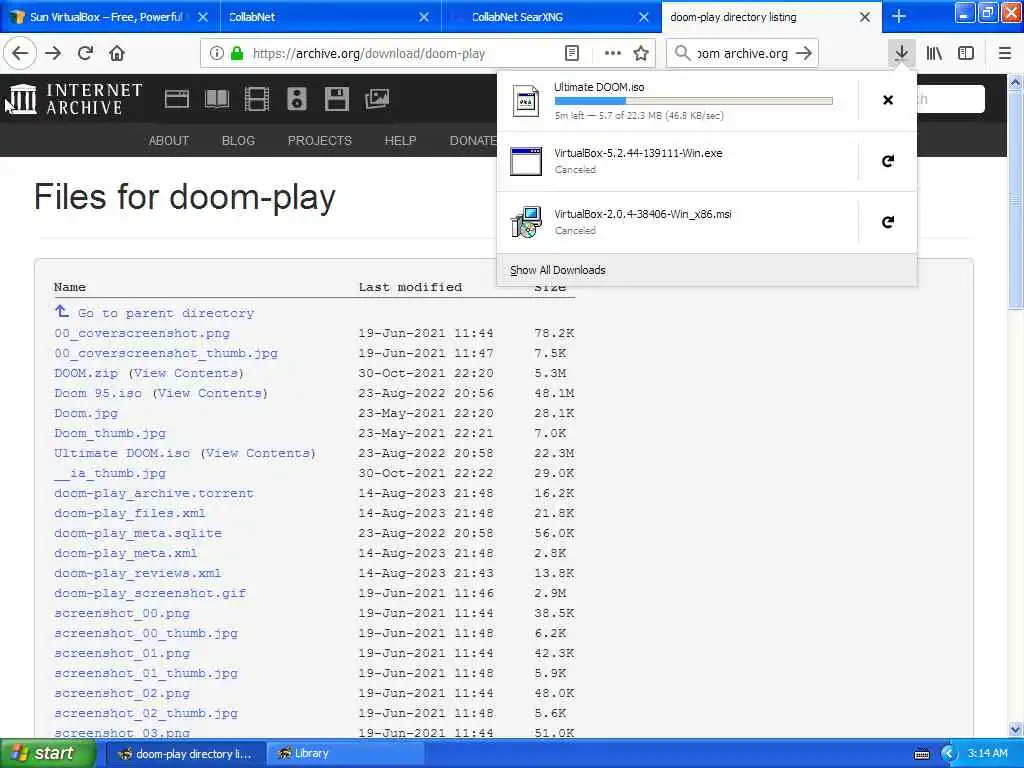Screen dimensions: 1024x768
Task: Submit search with the go arrow
Action: (x=804, y=54)
